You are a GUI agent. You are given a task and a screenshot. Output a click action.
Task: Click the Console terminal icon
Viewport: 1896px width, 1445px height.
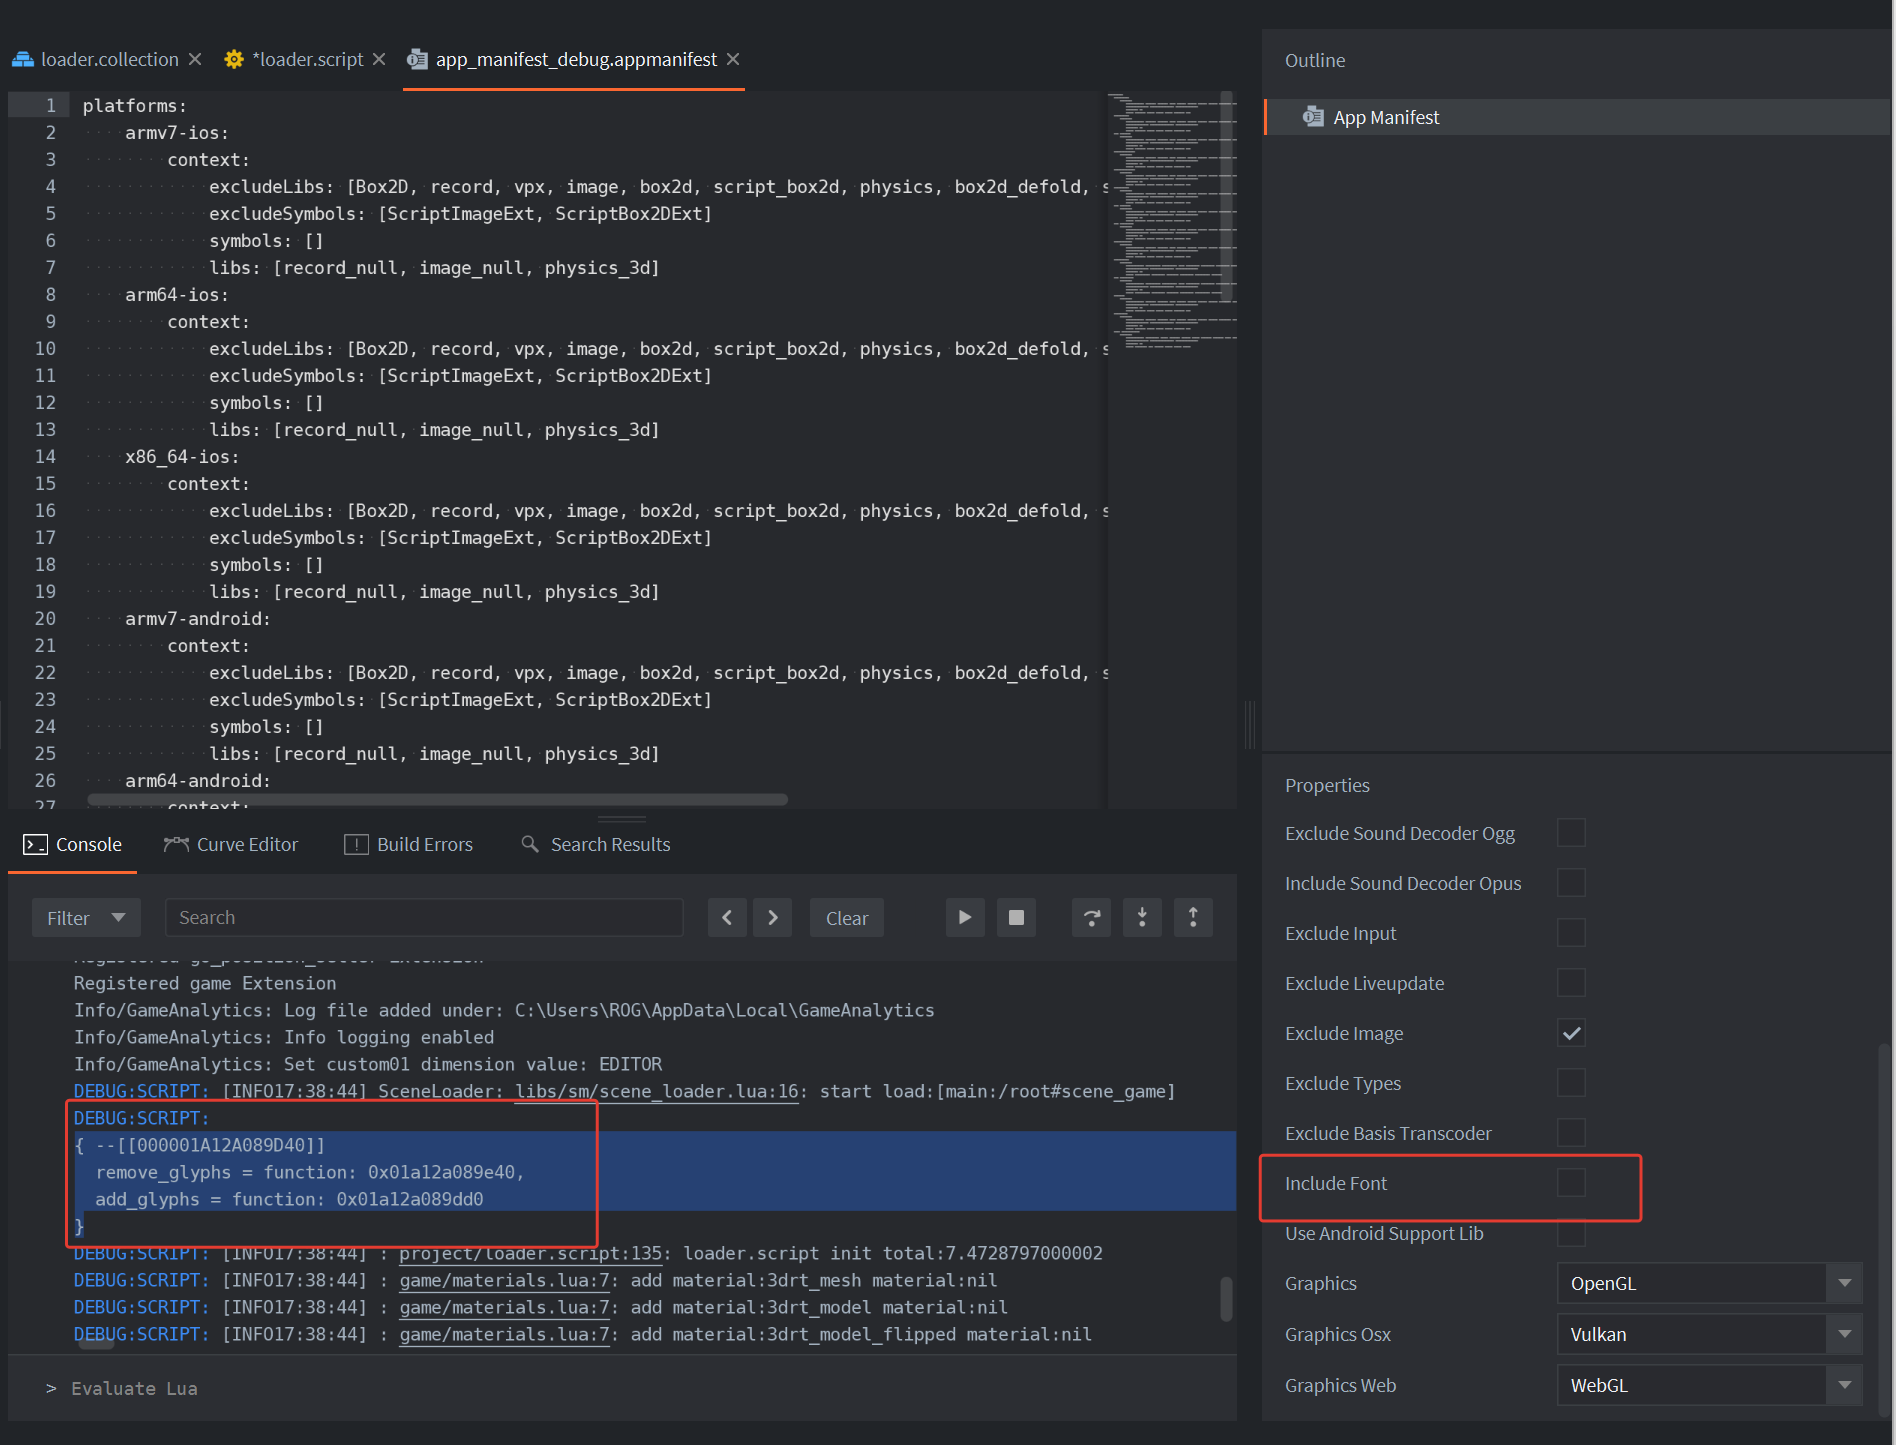[x=35, y=844]
